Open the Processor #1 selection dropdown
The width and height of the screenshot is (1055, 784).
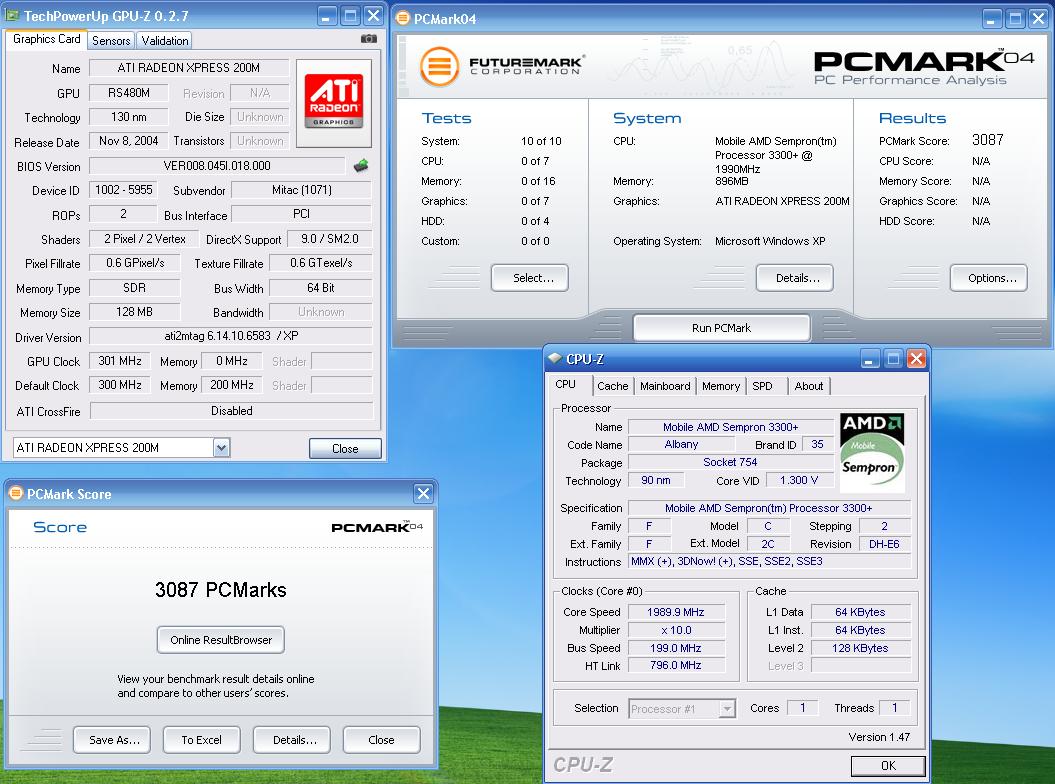727,709
